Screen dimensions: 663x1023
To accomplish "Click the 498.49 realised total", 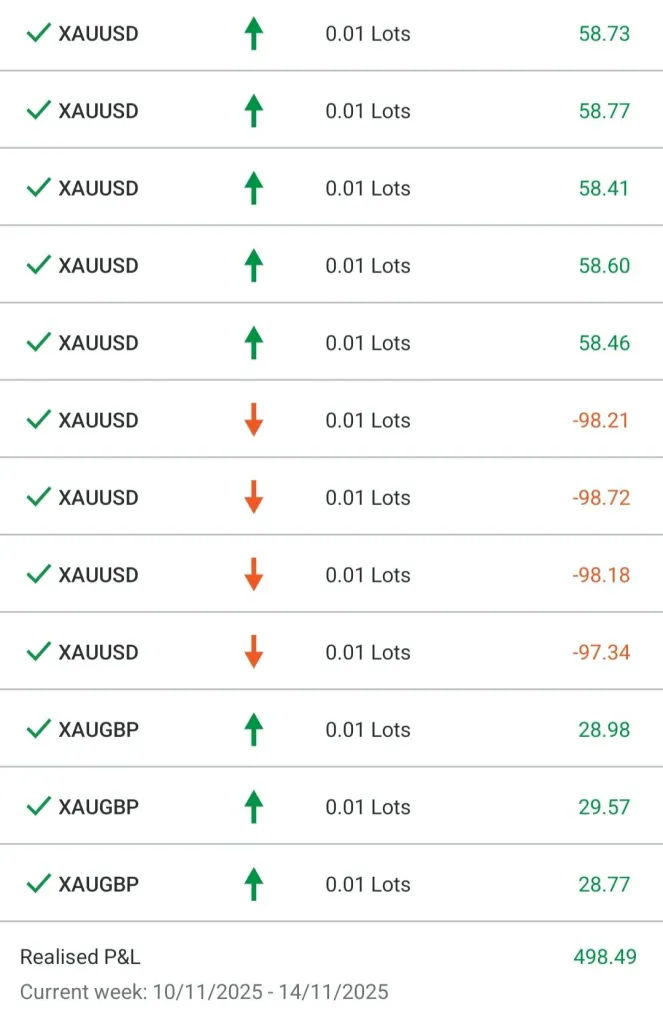I will 605,957.
